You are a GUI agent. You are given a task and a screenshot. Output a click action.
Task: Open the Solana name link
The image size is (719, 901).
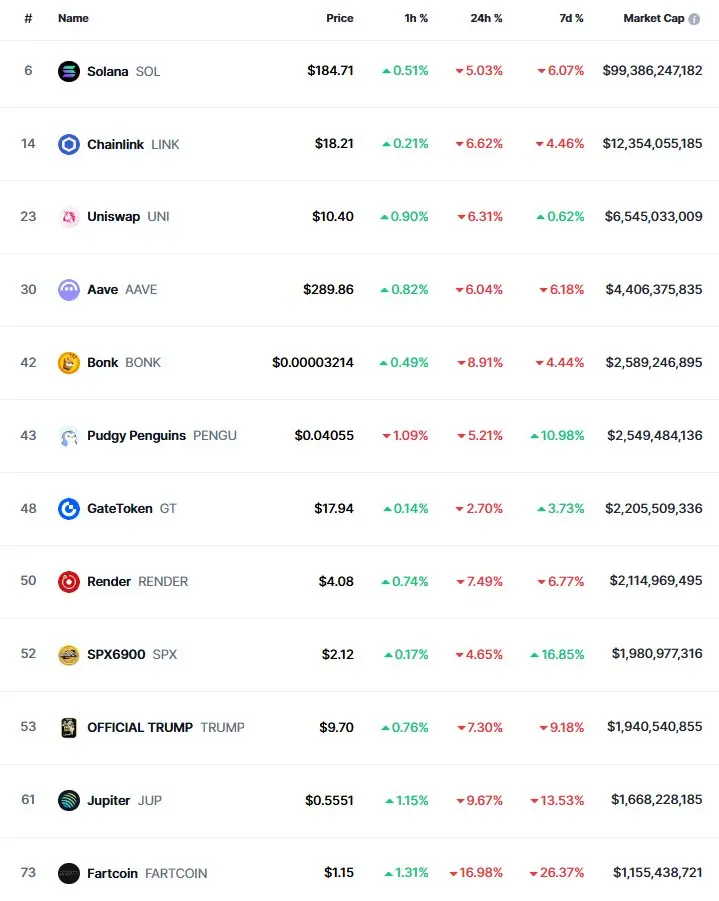(x=107, y=71)
